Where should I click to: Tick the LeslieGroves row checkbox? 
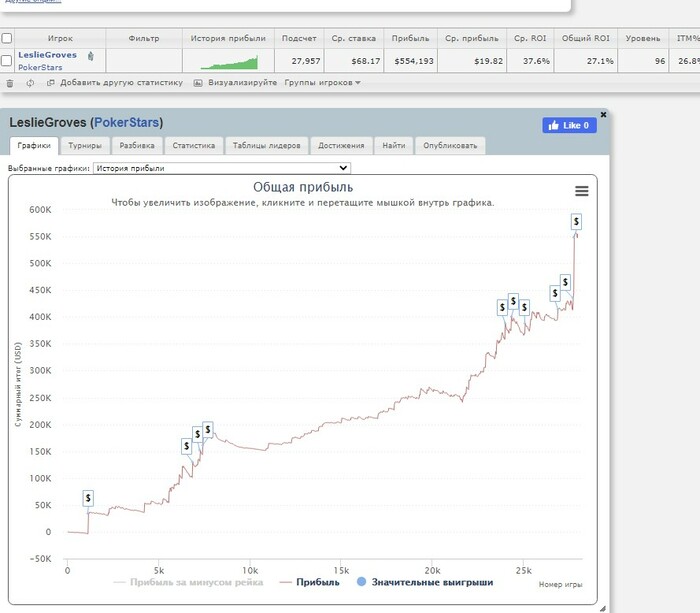pos(7,61)
